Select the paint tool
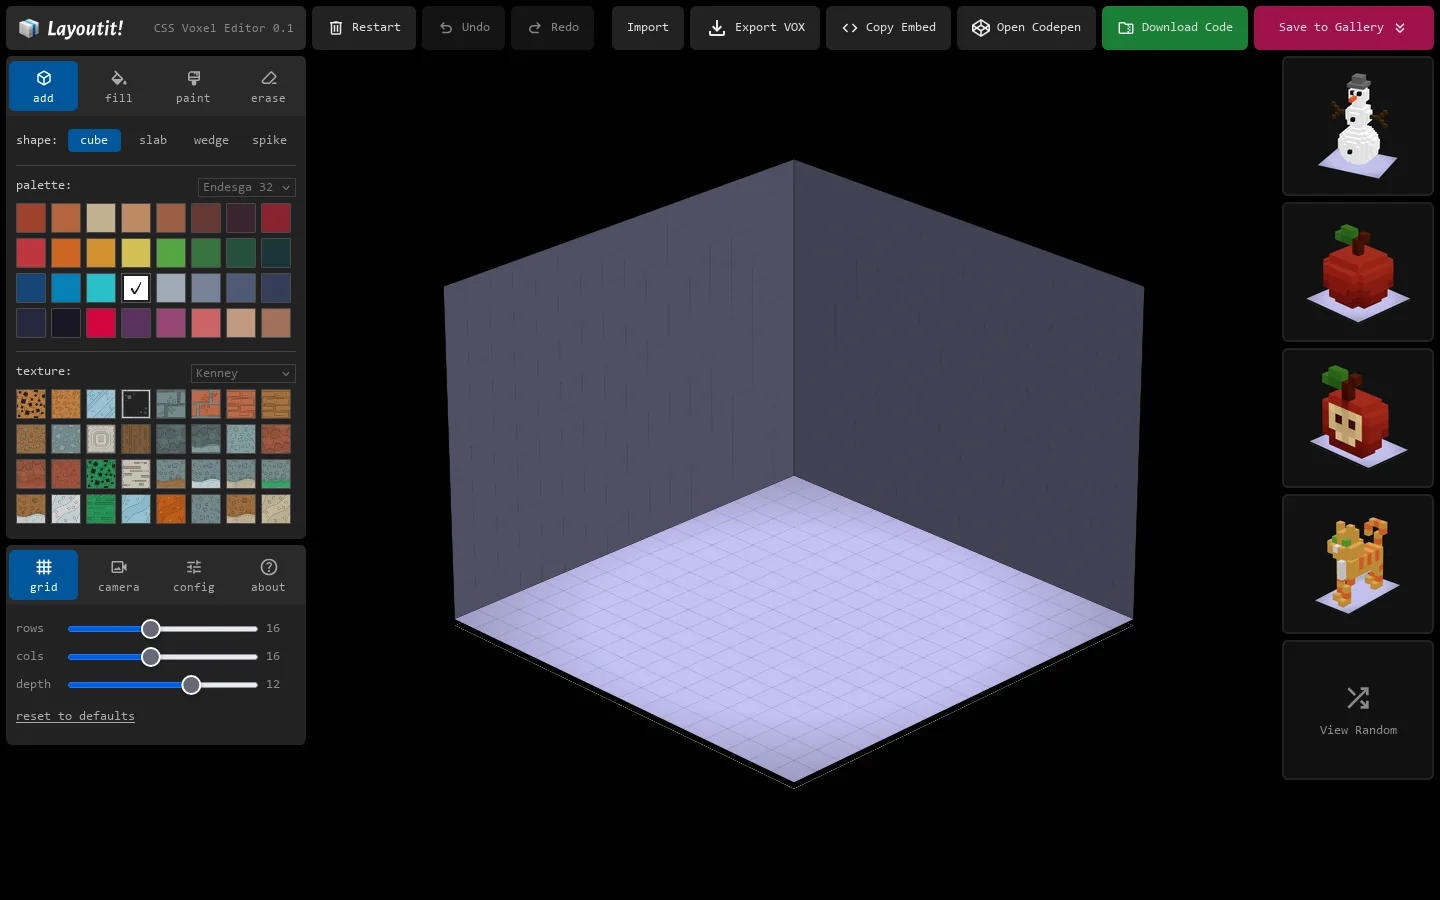 193,86
